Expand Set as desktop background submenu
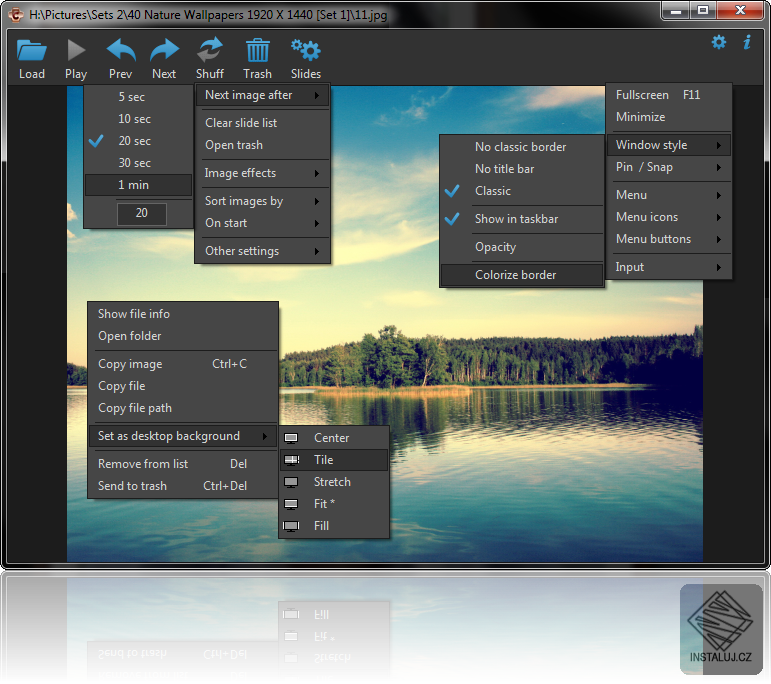Image resolution: width=771 pixels, height=684 pixels. [183, 436]
